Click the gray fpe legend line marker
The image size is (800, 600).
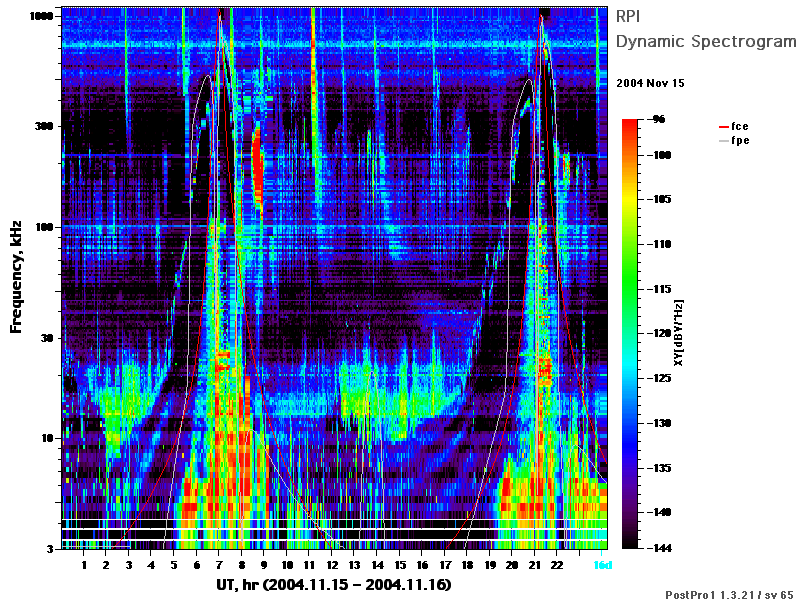coord(723,141)
